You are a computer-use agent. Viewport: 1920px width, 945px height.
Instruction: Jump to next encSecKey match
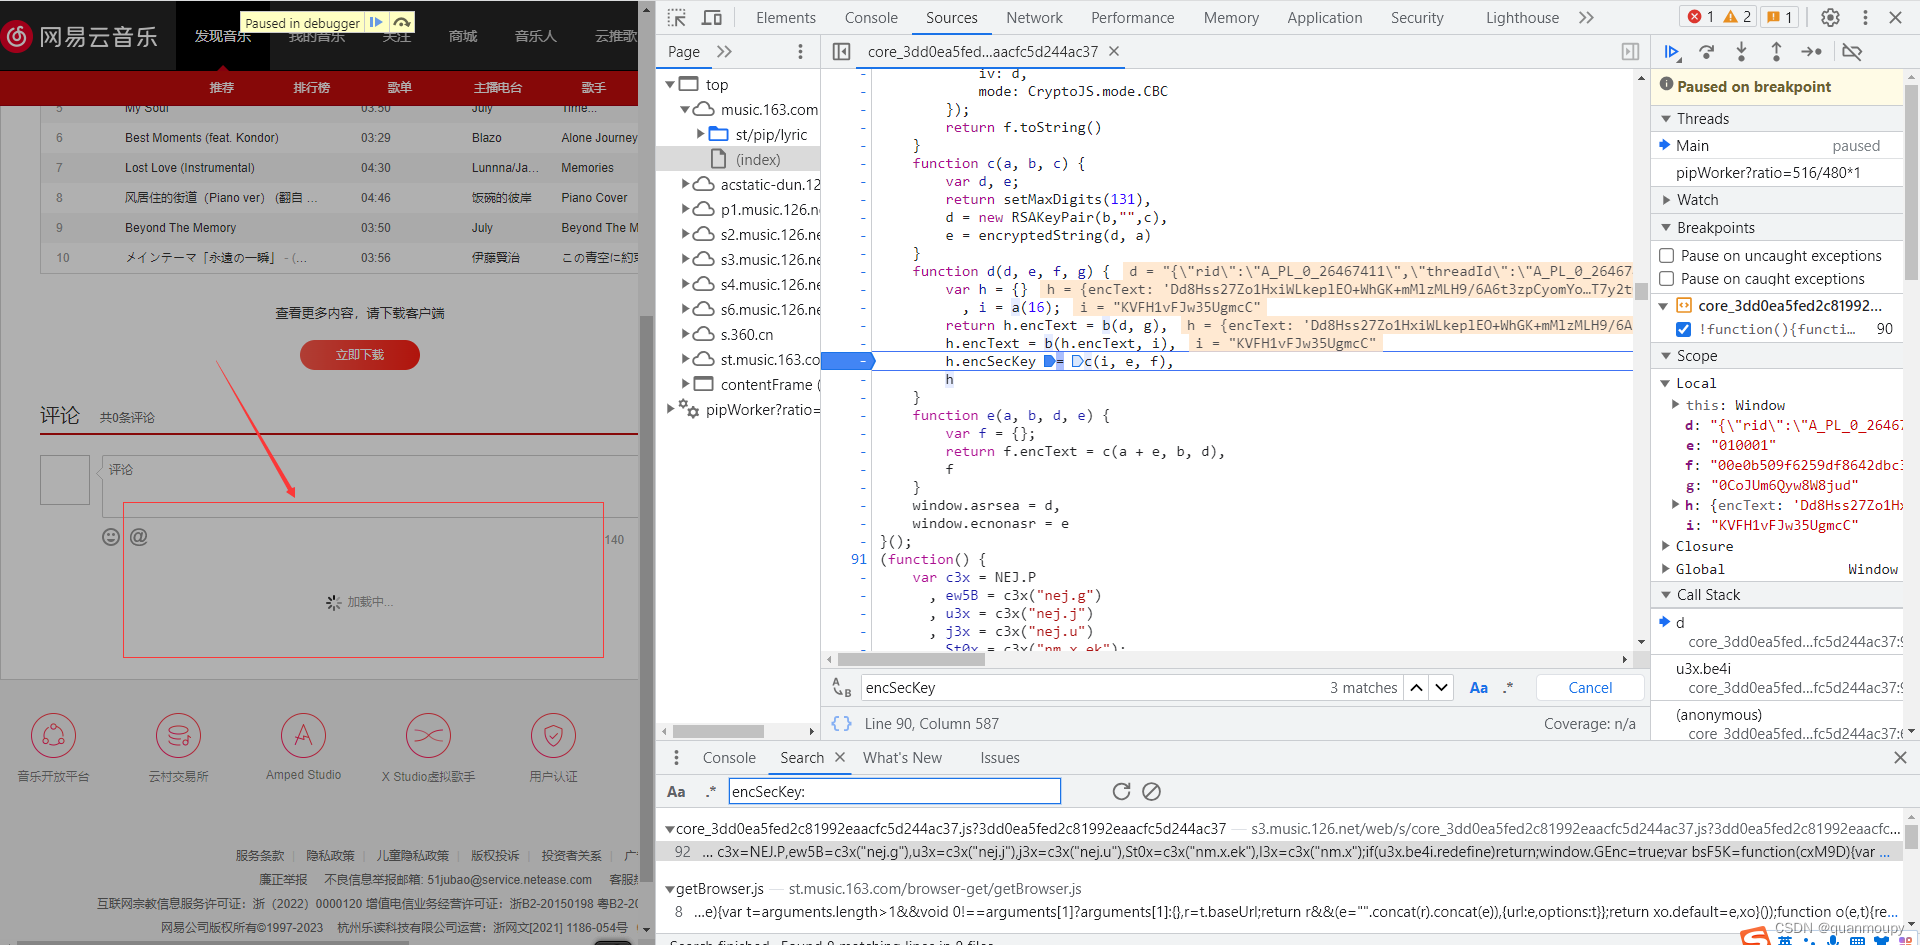point(1441,687)
